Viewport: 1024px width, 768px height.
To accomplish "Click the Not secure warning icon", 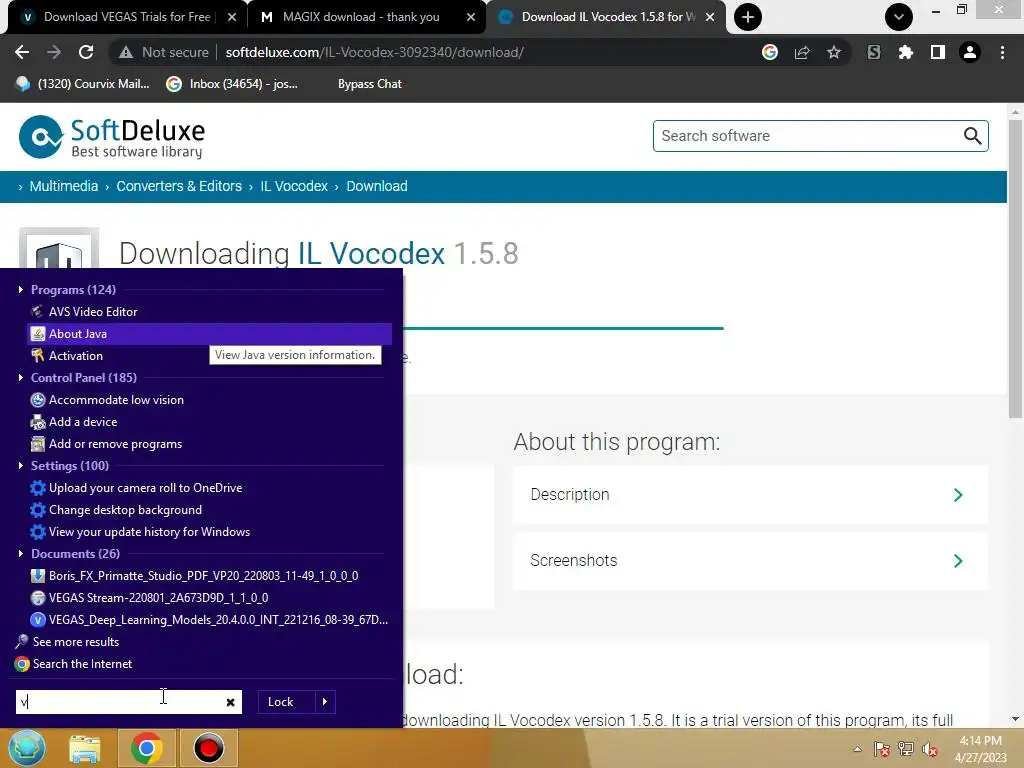I will (126, 52).
